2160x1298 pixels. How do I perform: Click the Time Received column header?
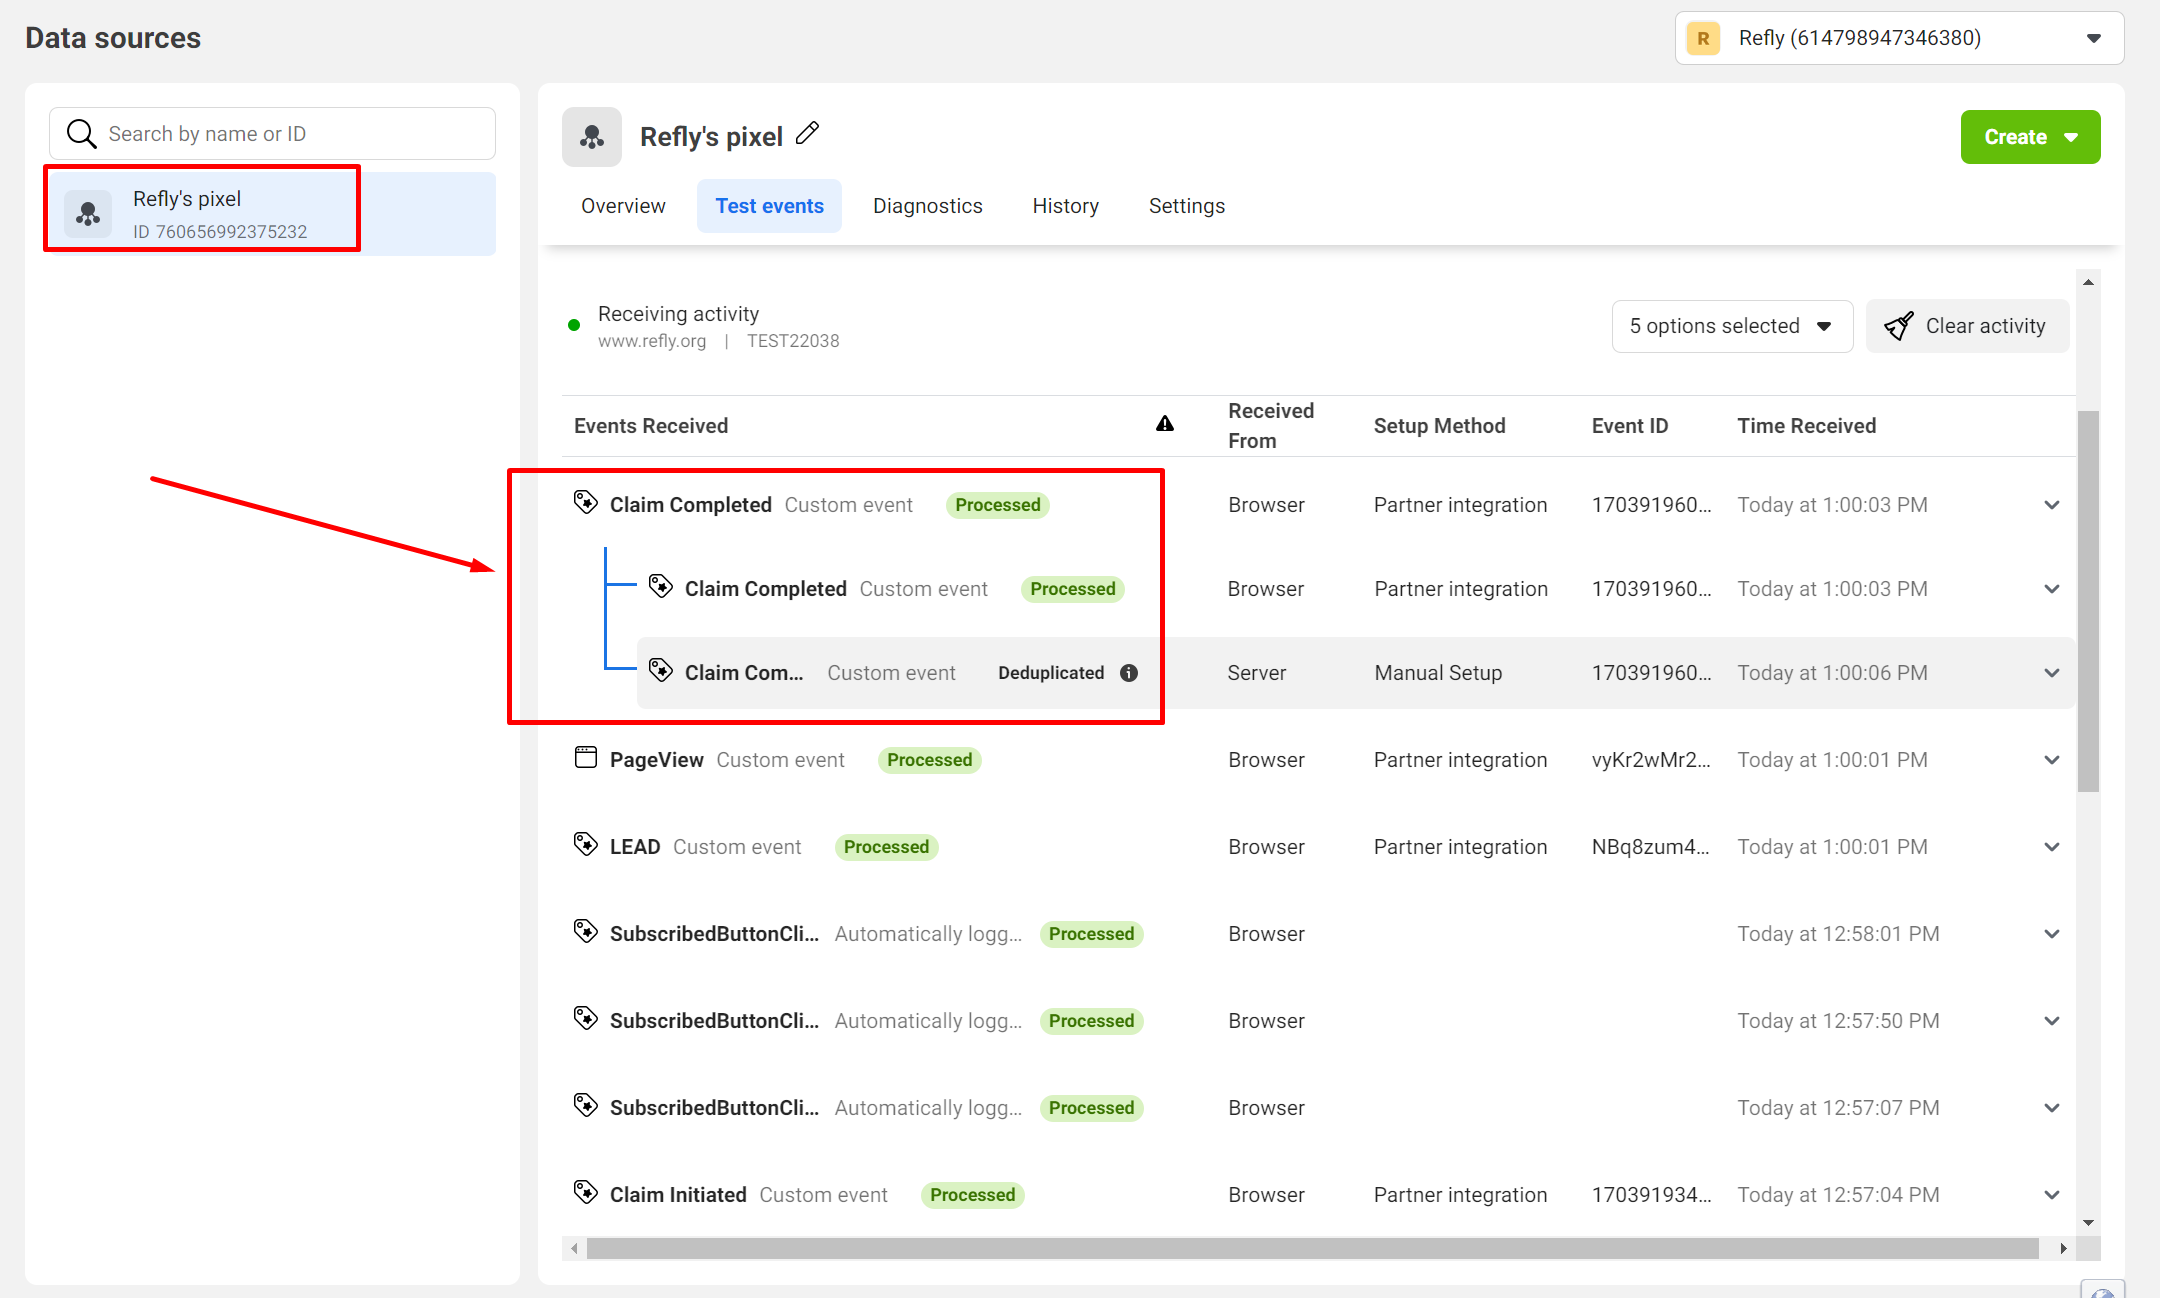1806,426
